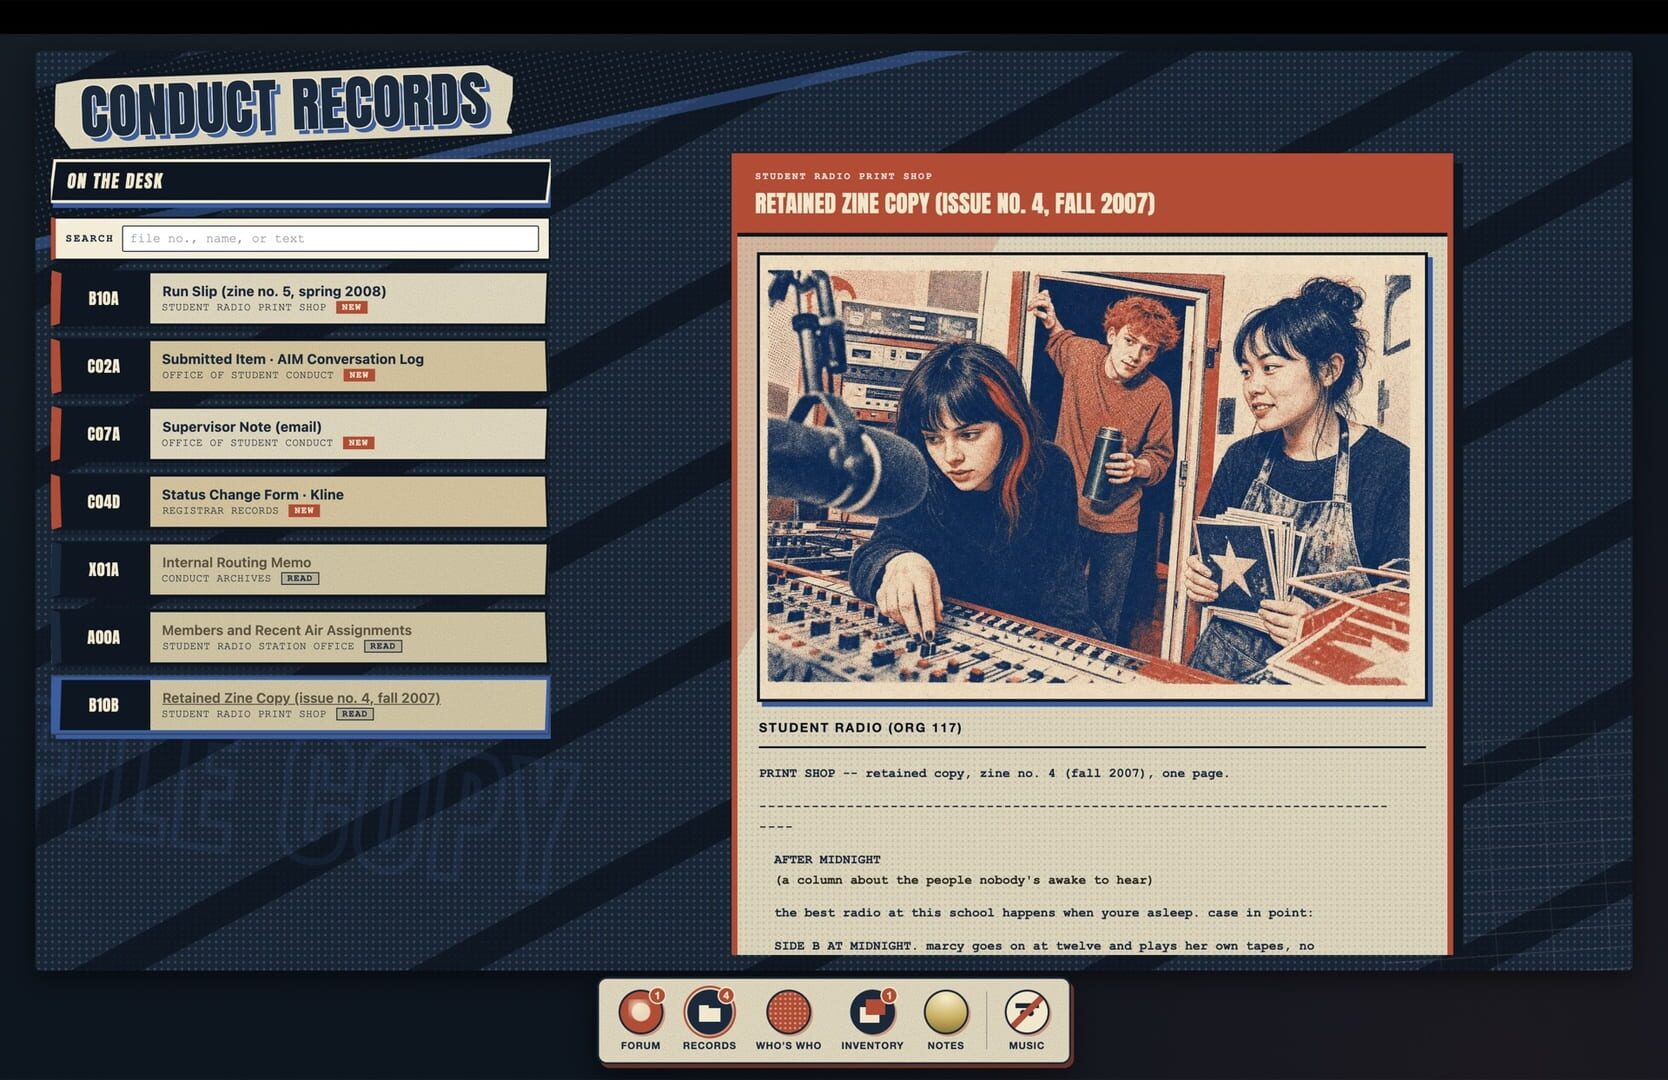This screenshot has width=1668, height=1080.
Task: Click NEW badge on Supervisor Note row
Action: [x=358, y=443]
